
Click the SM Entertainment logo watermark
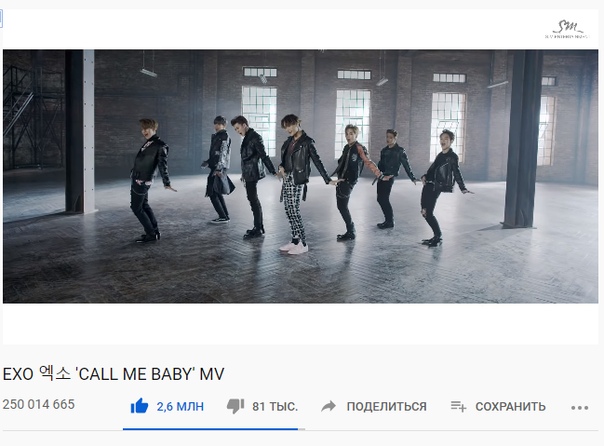point(567,29)
